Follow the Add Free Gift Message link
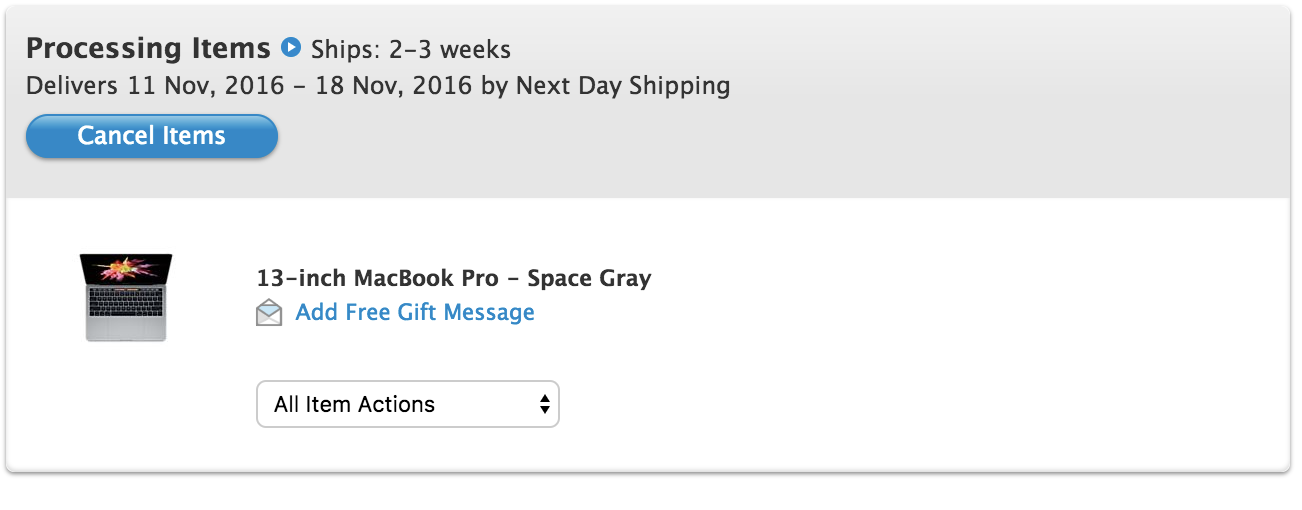Screen dimensions: 1302x510 pos(415,312)
